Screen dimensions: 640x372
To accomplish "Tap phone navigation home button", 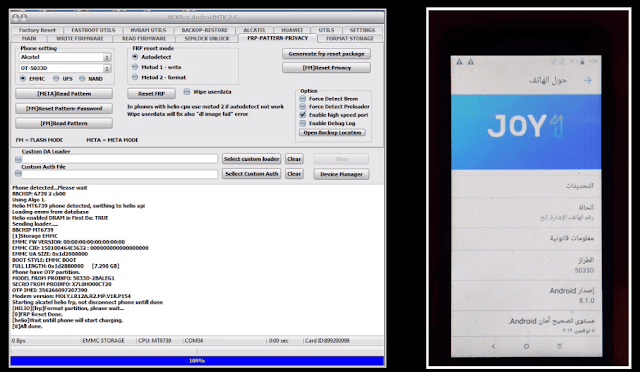I will (526, 346).
